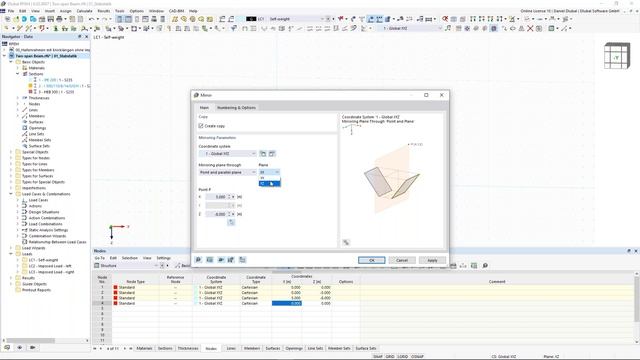This screenshot has width=640, height=360.
Task: Click the preview settings icon under the mirror graphic
Action: tap(346, 243)
